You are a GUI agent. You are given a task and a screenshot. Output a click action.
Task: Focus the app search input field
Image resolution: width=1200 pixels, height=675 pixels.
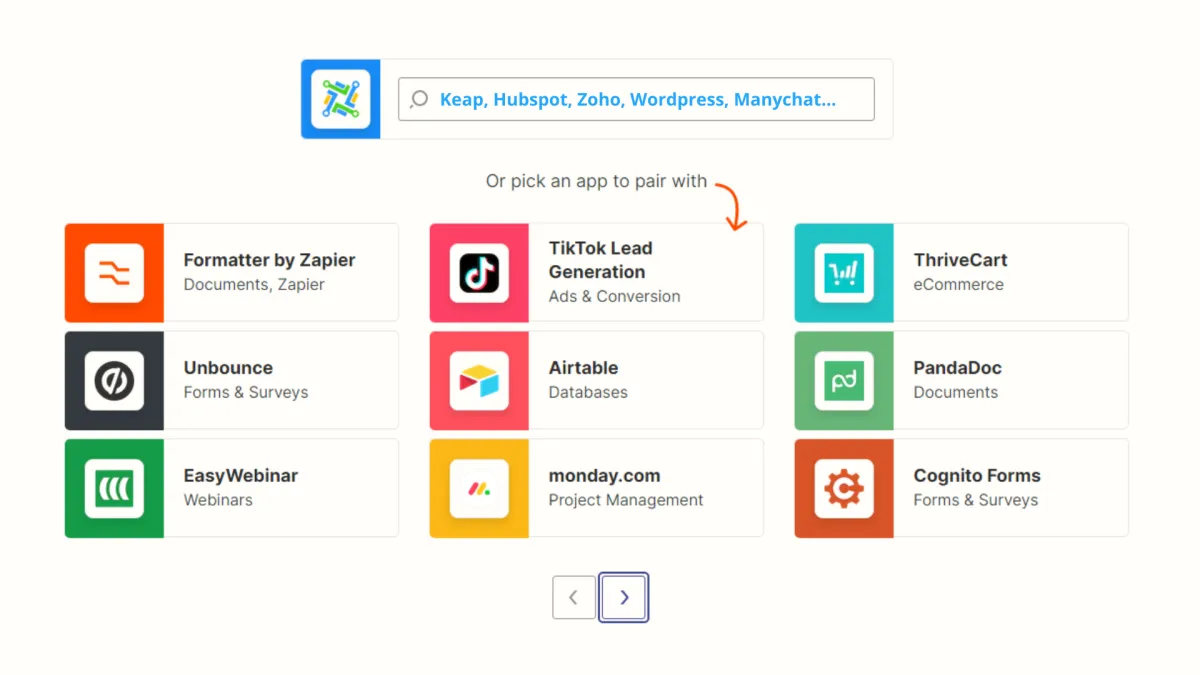(x=636, y=99)
